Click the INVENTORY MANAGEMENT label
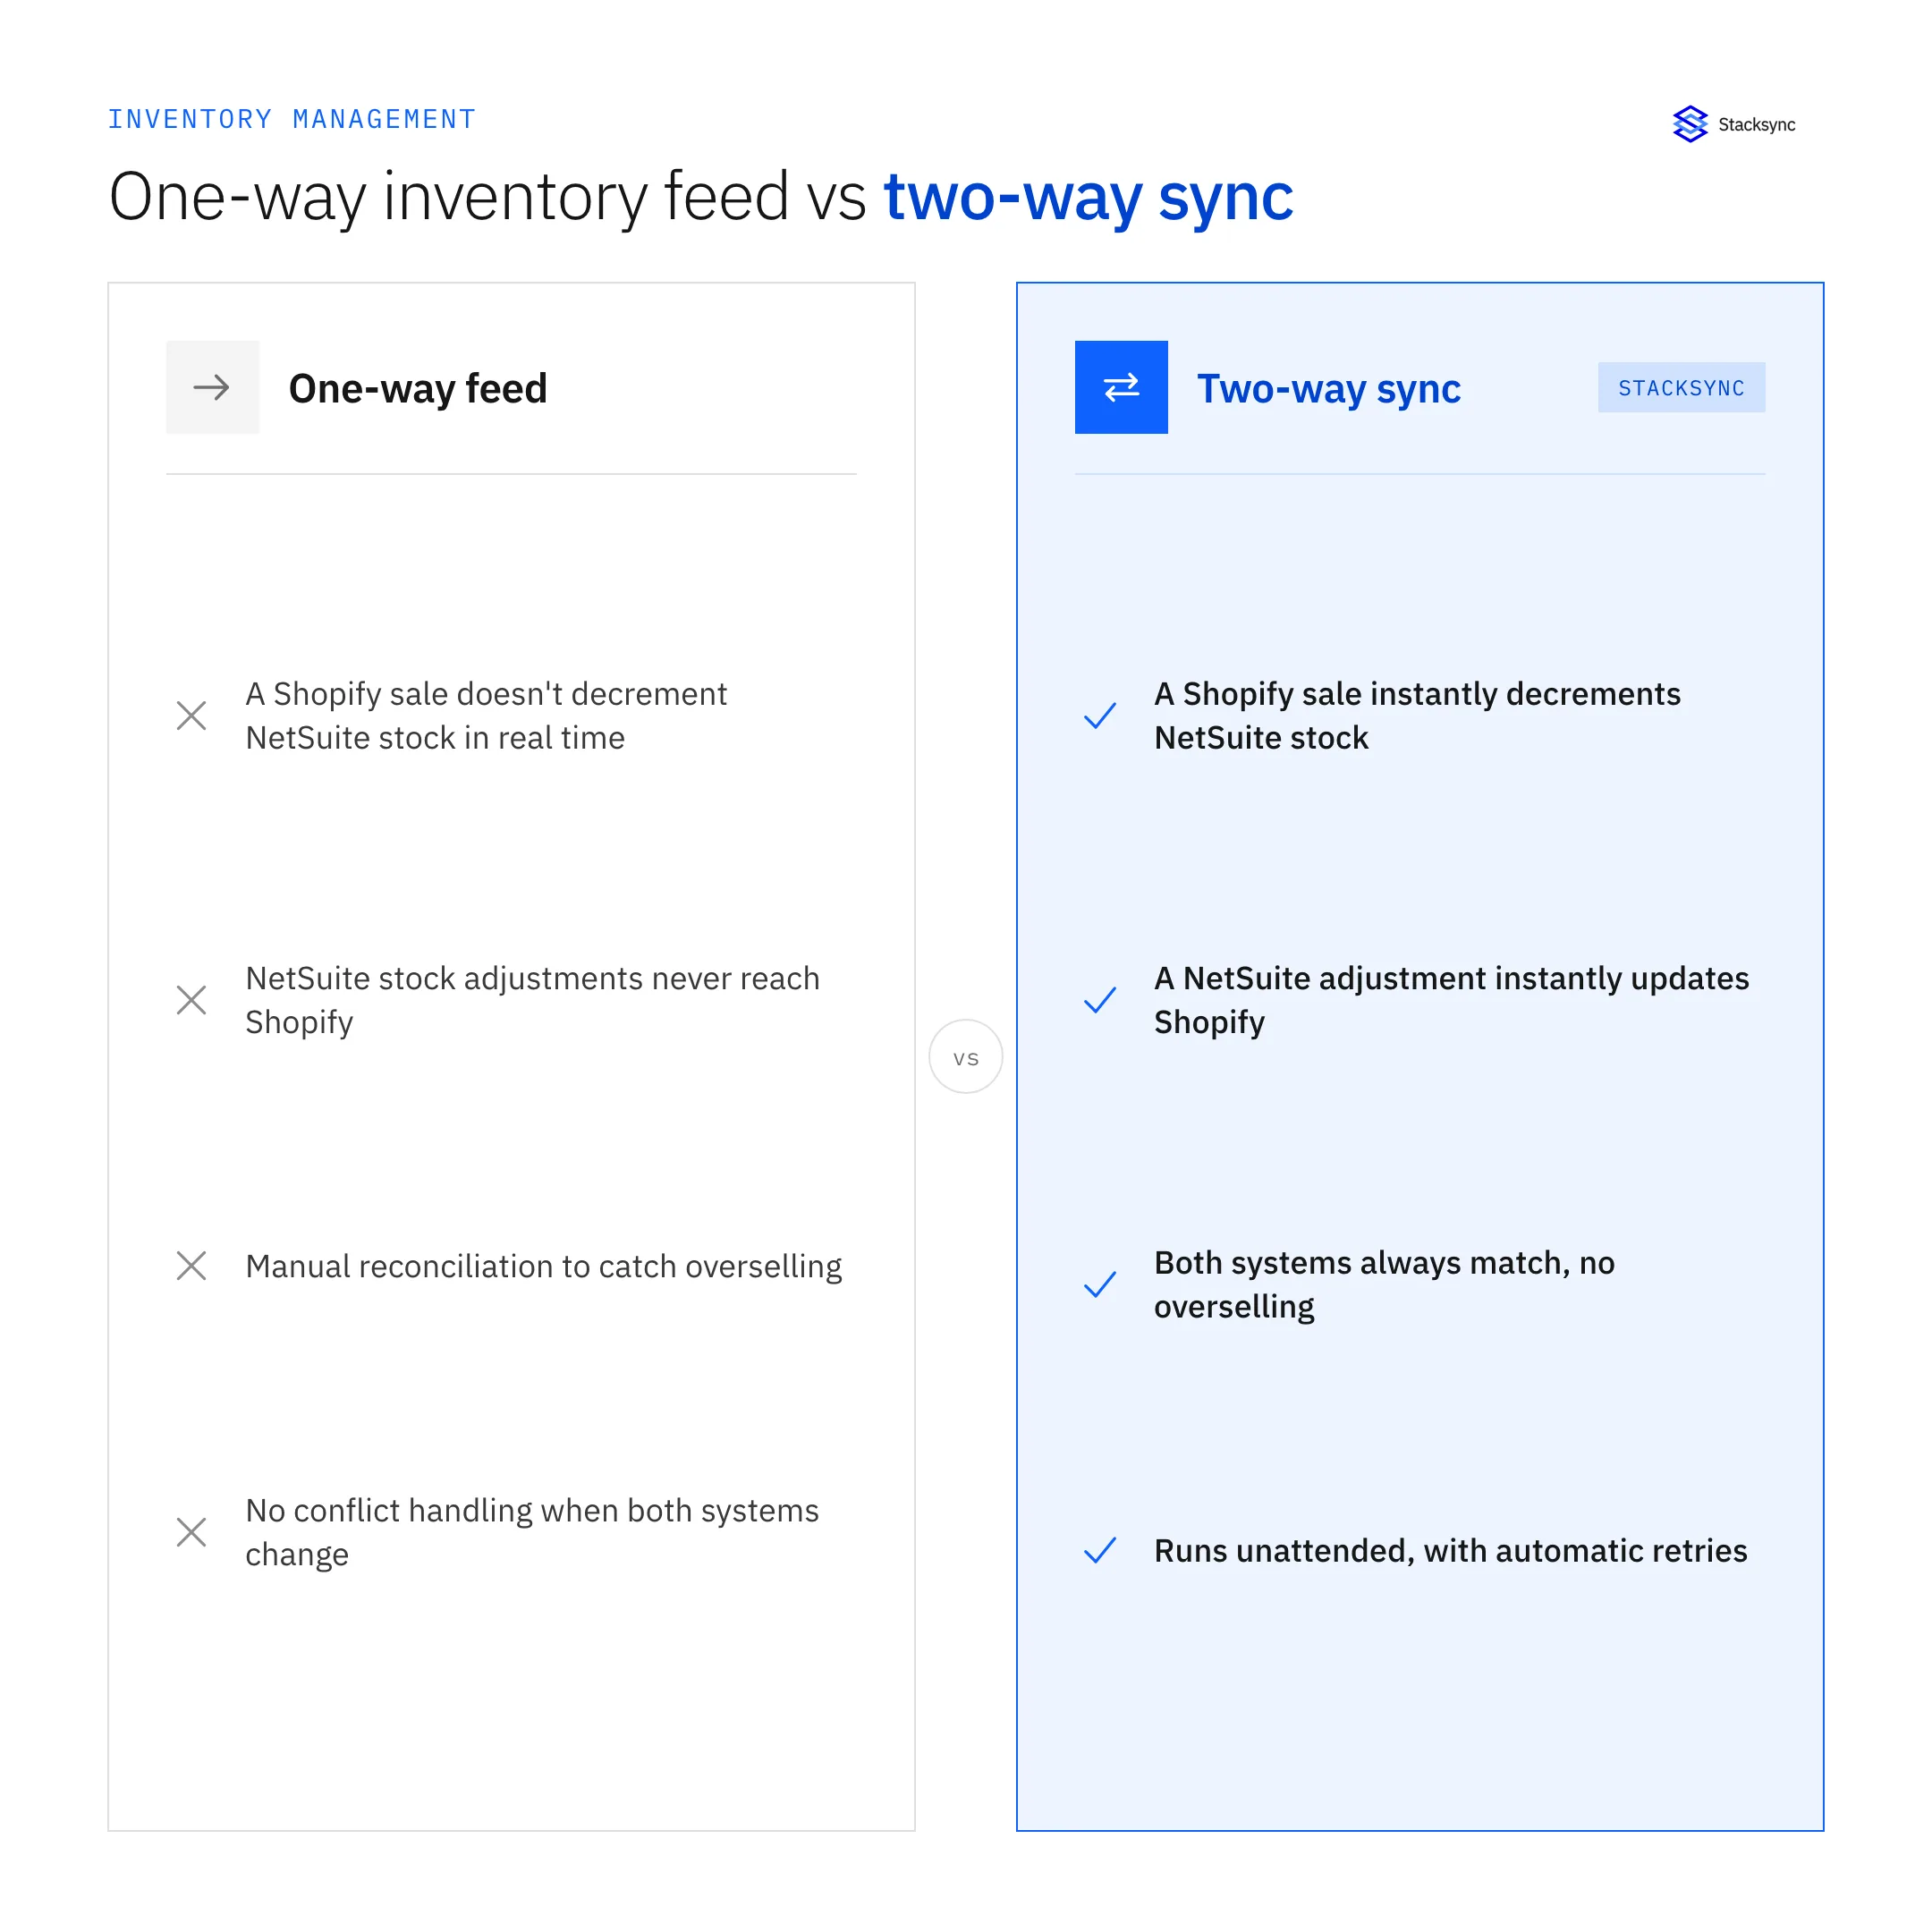 (292, 119)
